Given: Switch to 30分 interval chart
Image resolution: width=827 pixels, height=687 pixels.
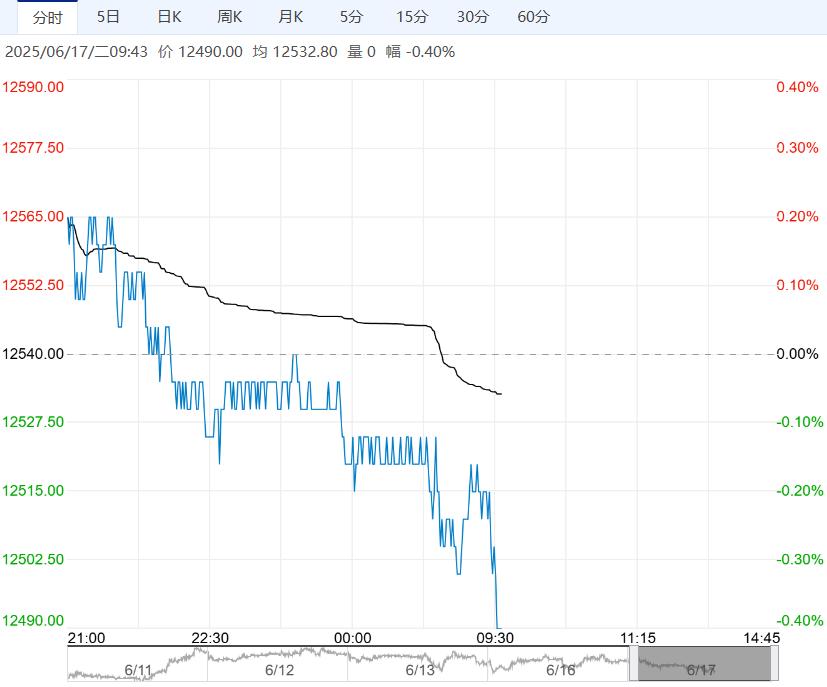Looking at the screenshot, I should click(473, 17).
